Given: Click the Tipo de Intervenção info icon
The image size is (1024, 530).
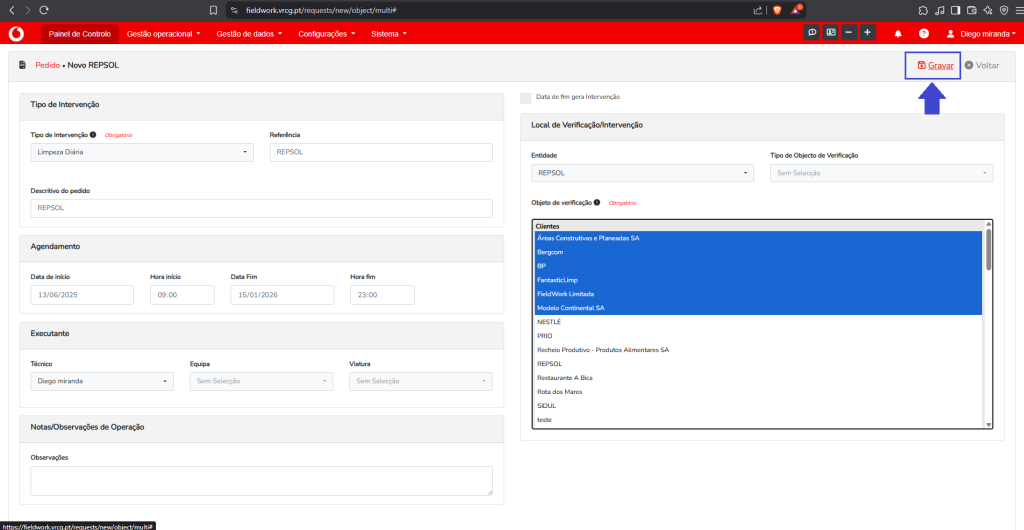Looking at the screenshot, I should coord(93,135).
